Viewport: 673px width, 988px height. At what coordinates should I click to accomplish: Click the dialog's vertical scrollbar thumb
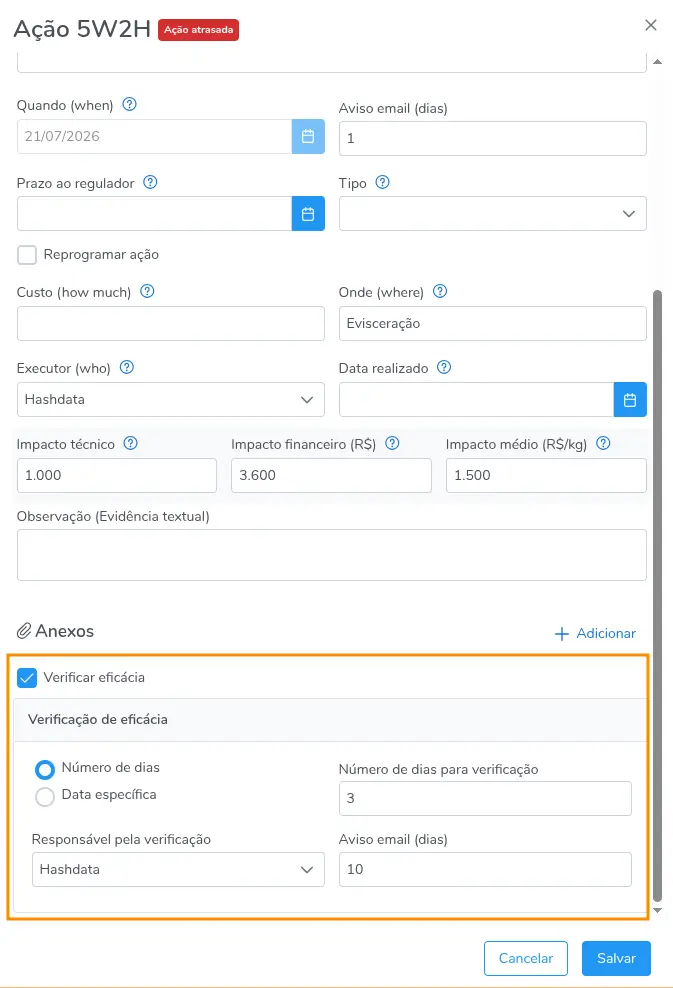pos(657,595)
